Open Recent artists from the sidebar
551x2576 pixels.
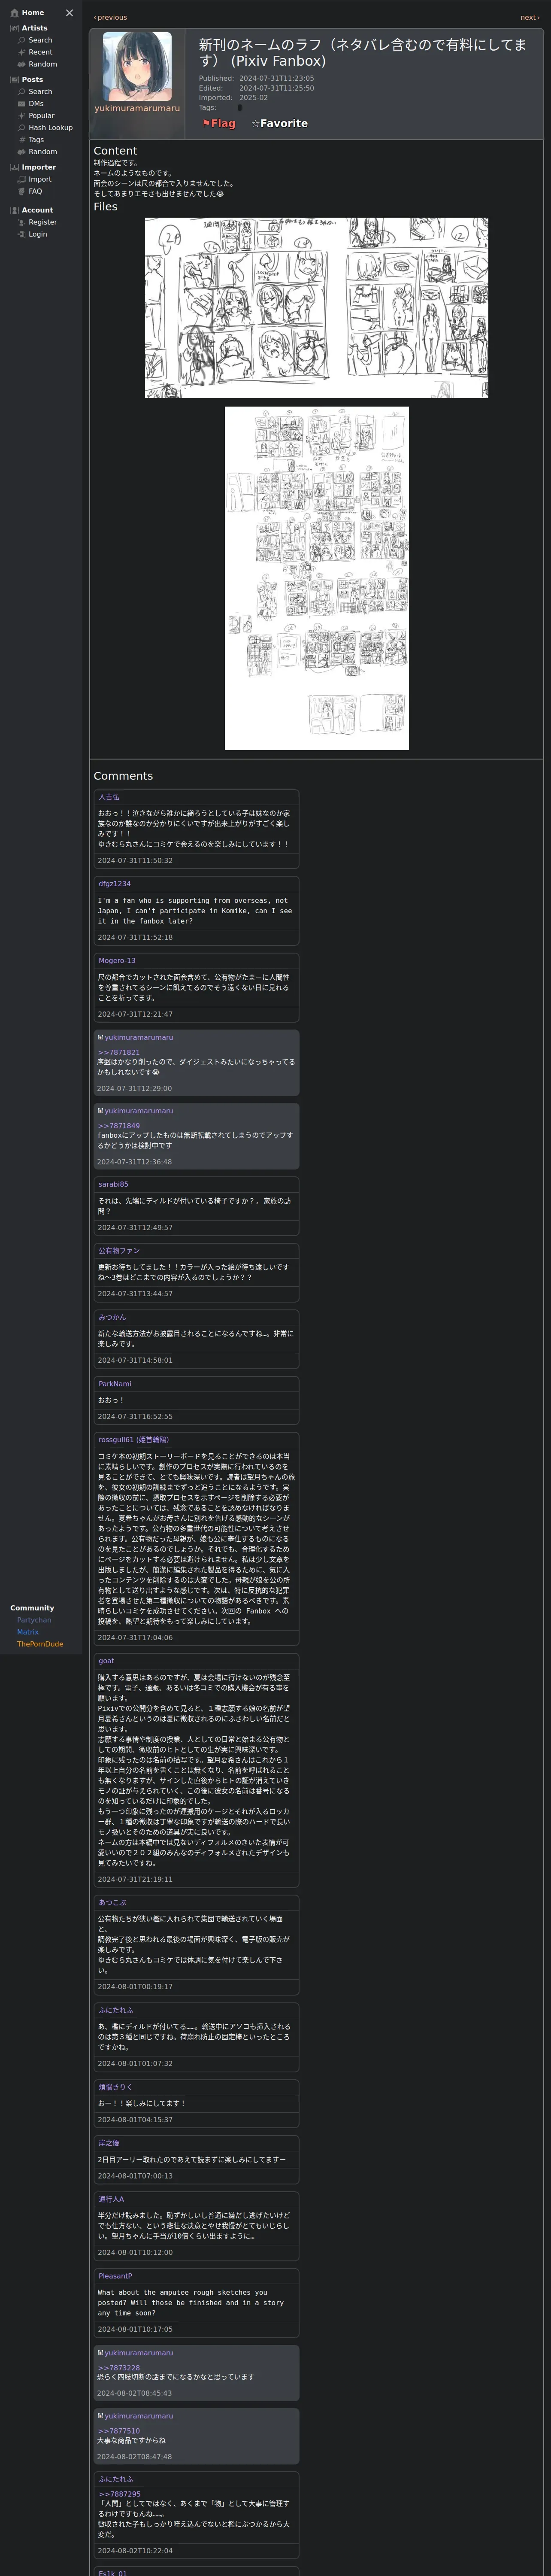point(40,52)
